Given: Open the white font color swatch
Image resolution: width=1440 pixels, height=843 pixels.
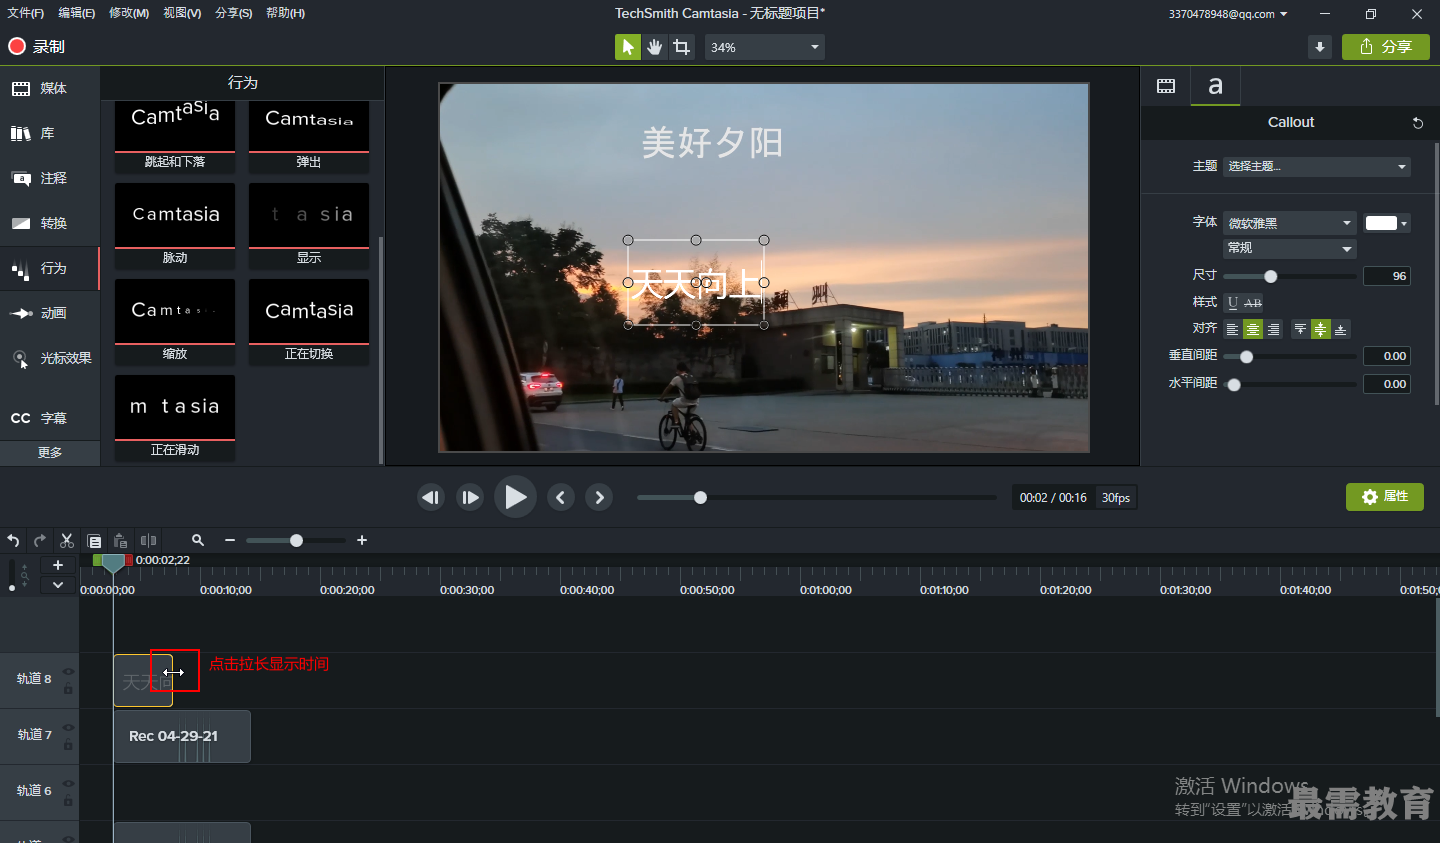Looking at the screenshot, I should [x=1387, y=223].
